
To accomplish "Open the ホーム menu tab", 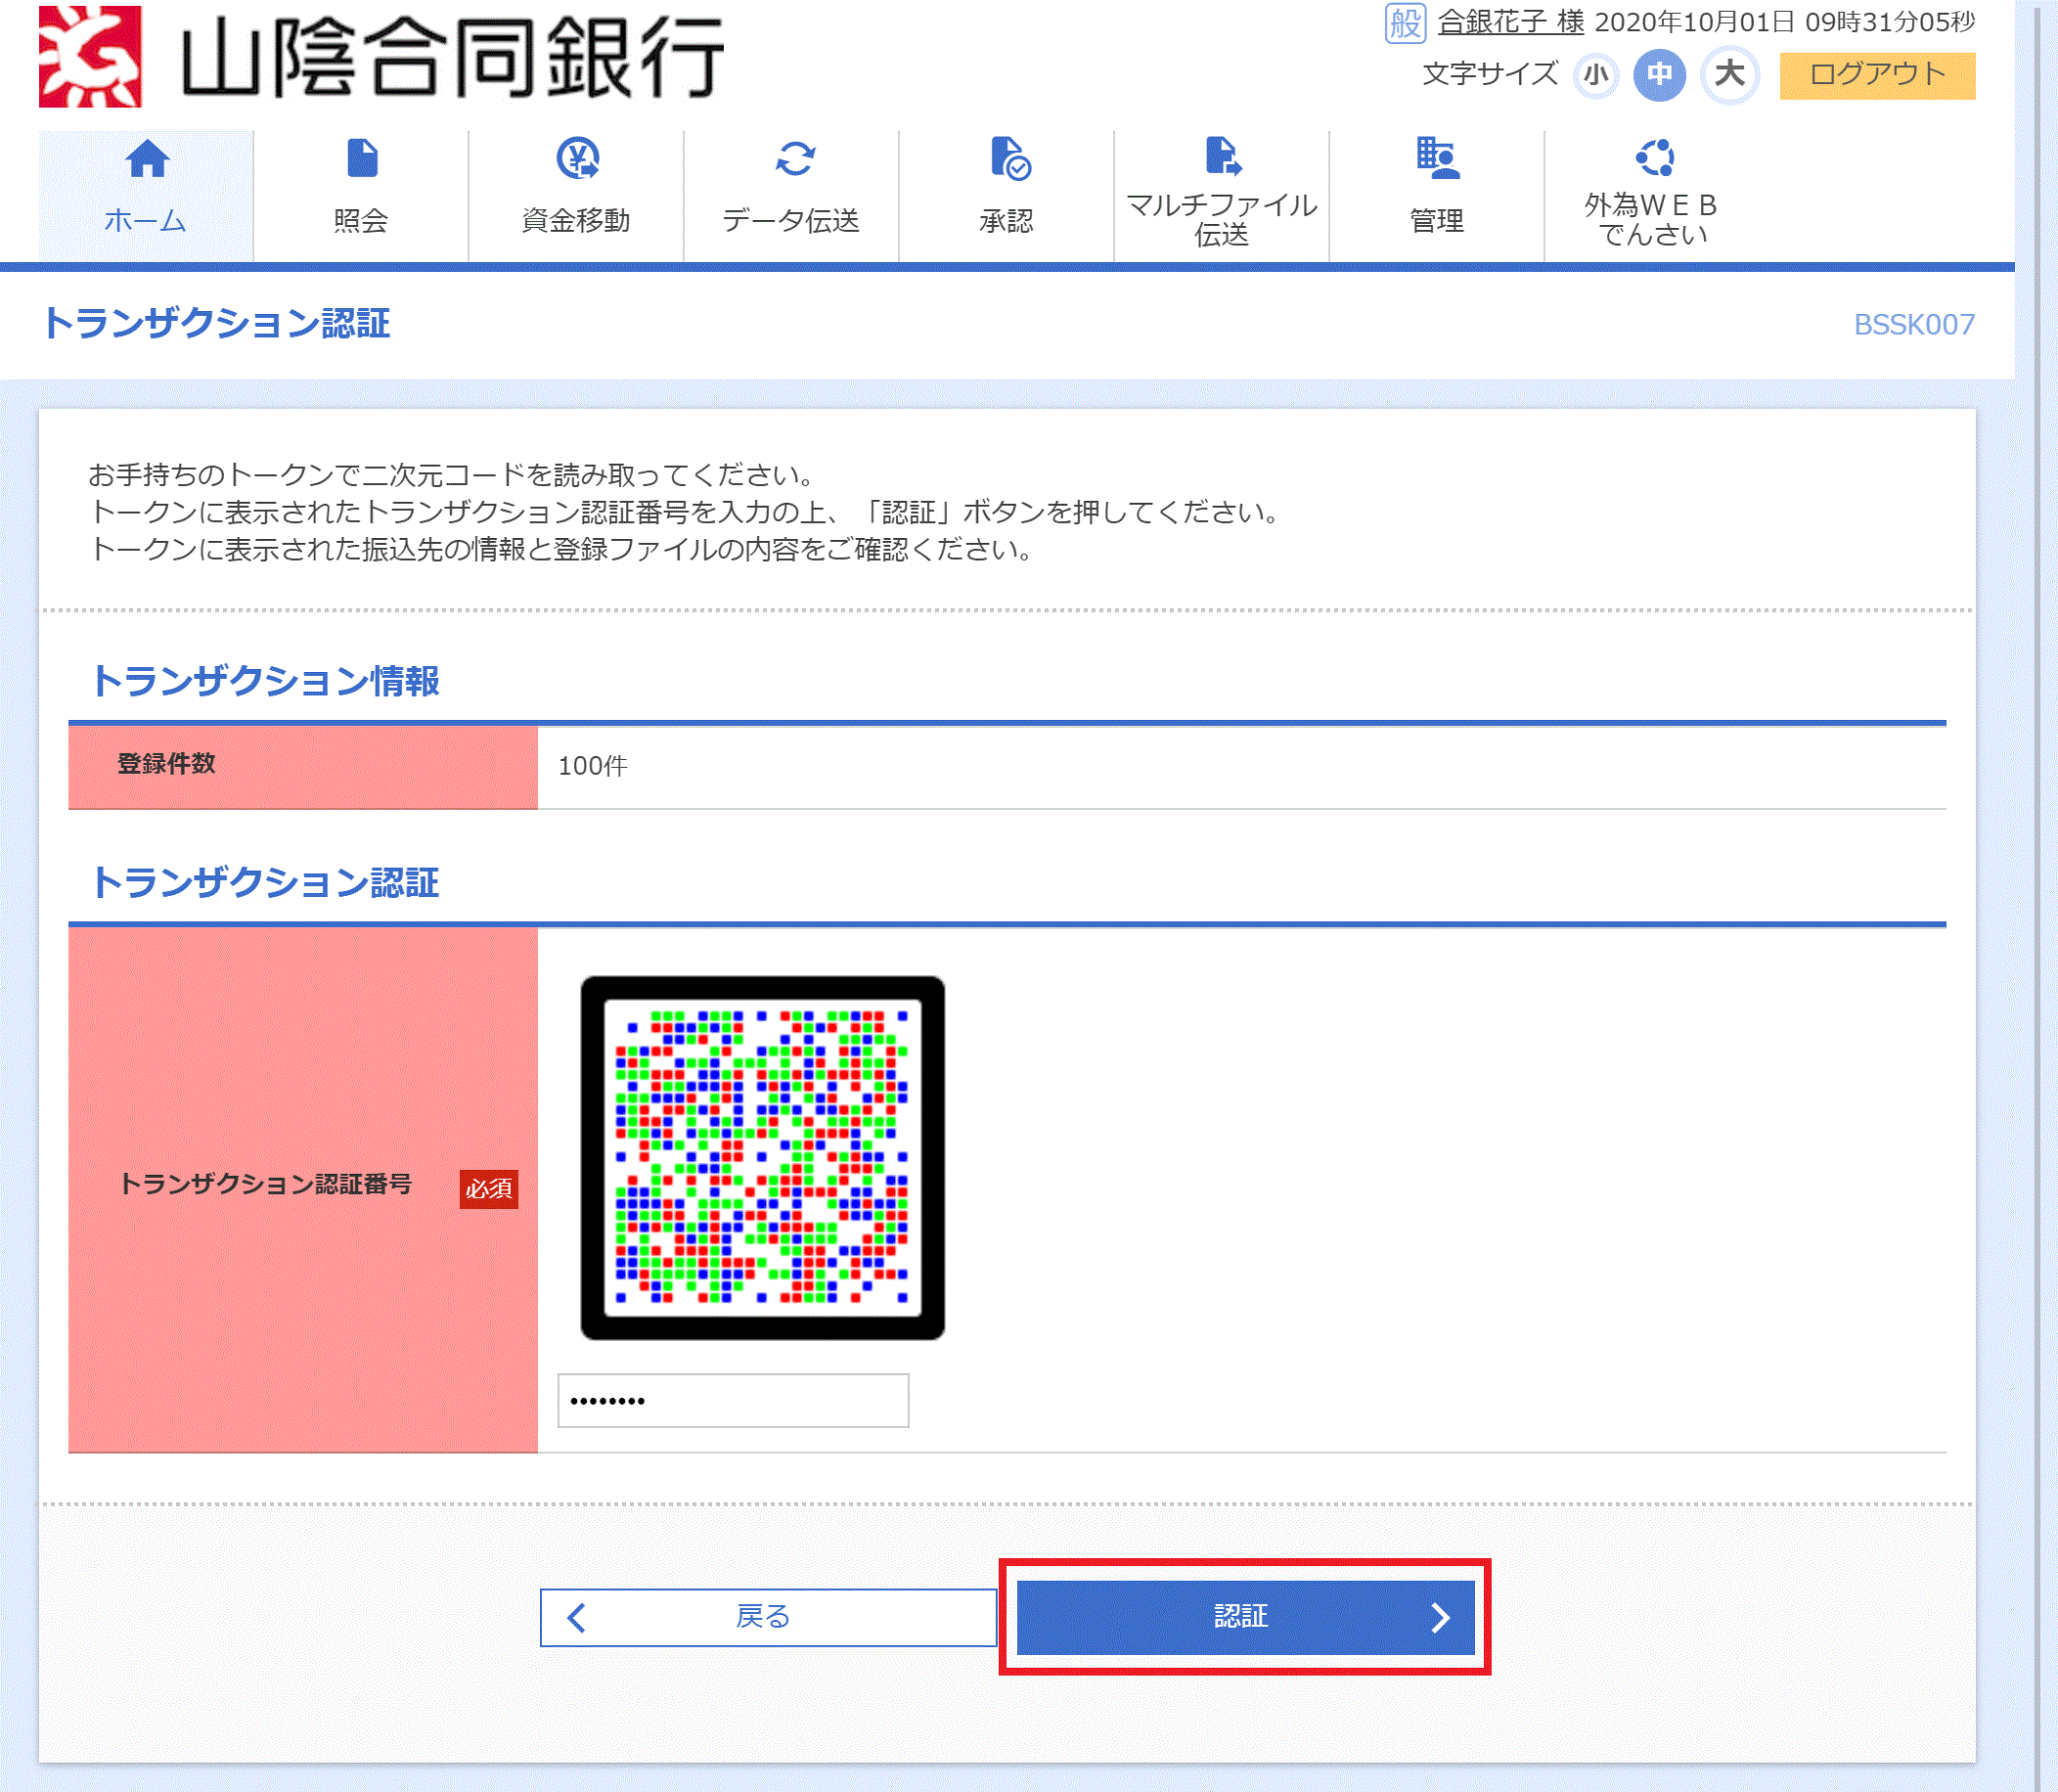I will click(146, 196).
